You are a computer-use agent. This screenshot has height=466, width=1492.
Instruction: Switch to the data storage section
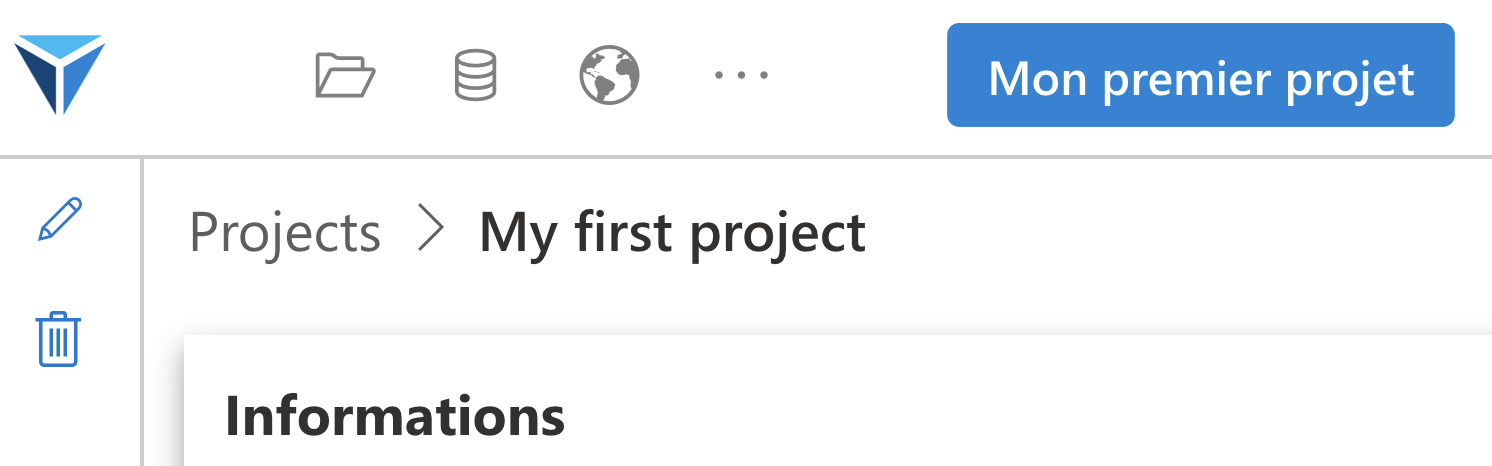click(x=476, y=75)
